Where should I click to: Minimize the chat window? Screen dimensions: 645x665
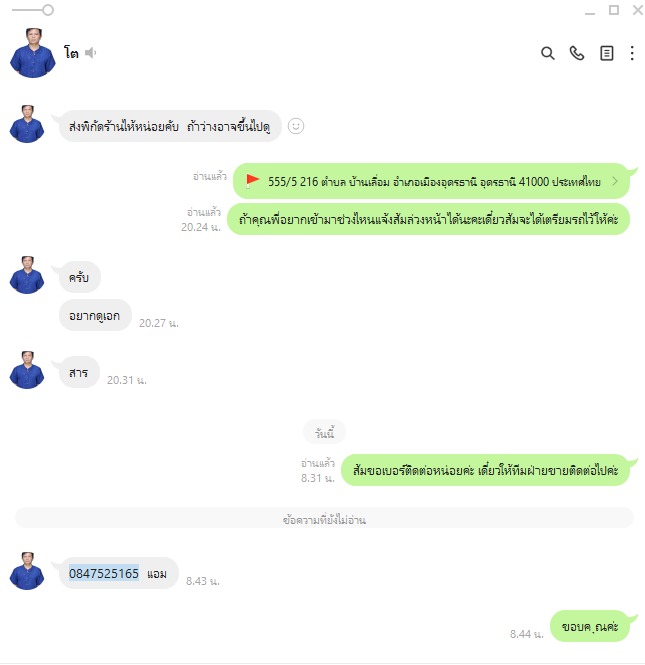click(589, 10)
